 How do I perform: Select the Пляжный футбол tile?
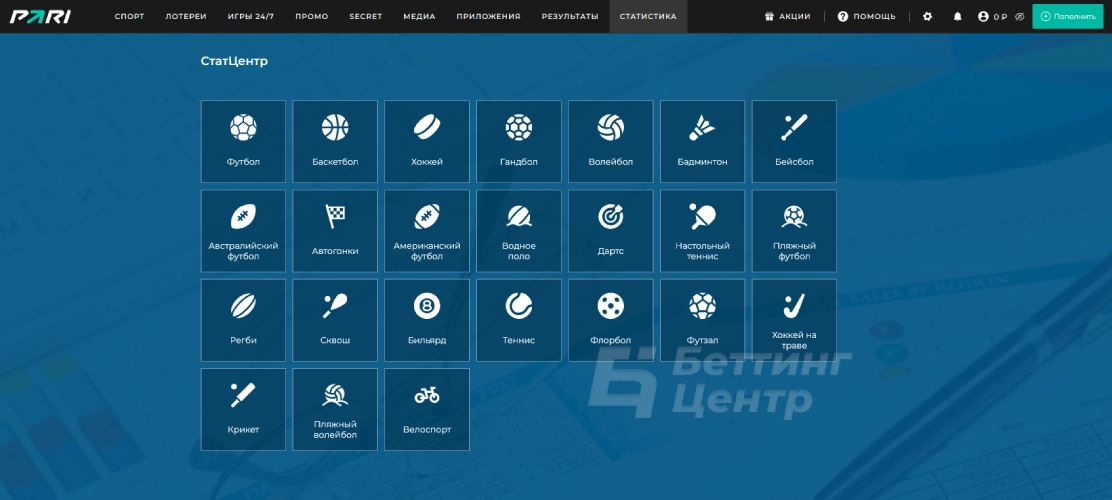click(794, 230)
